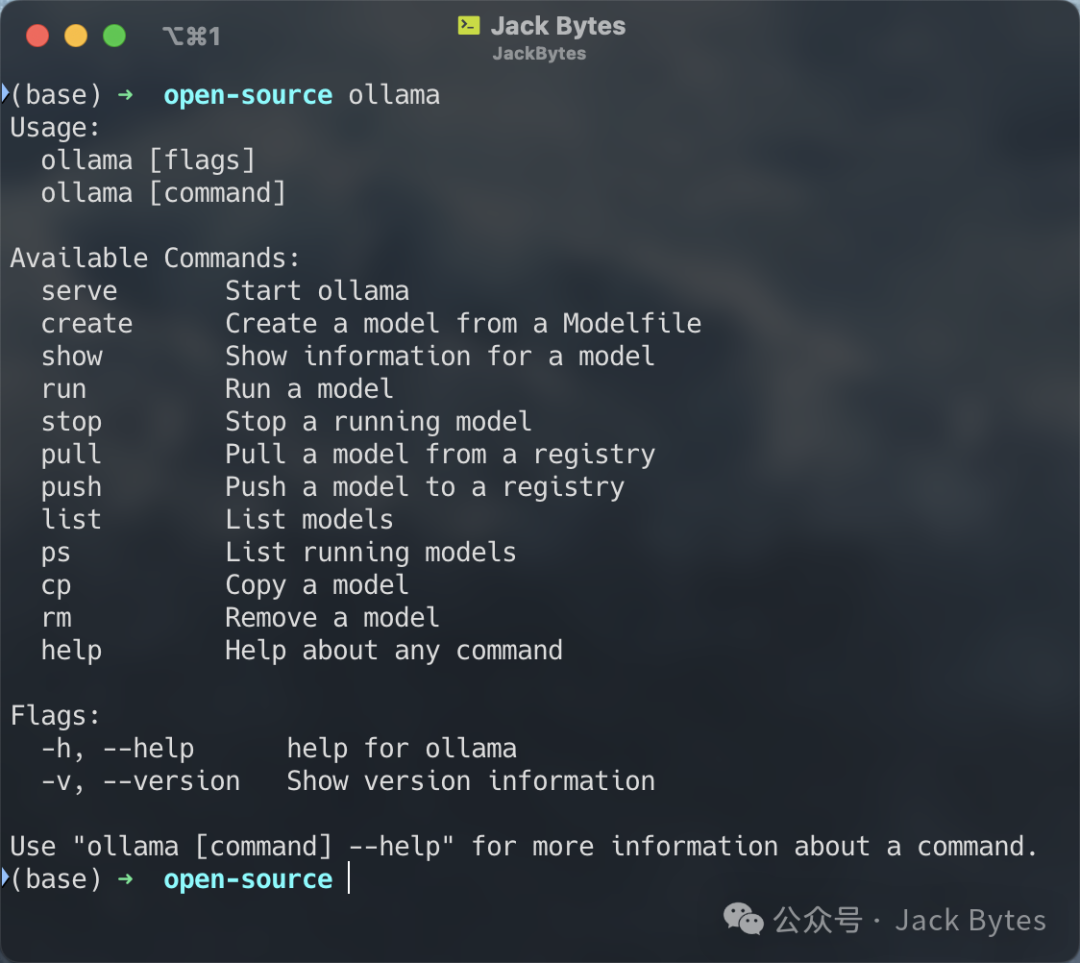Click the 'Flags:' heading
Viewport: 1080px width, 963px height.
[55, 716]
